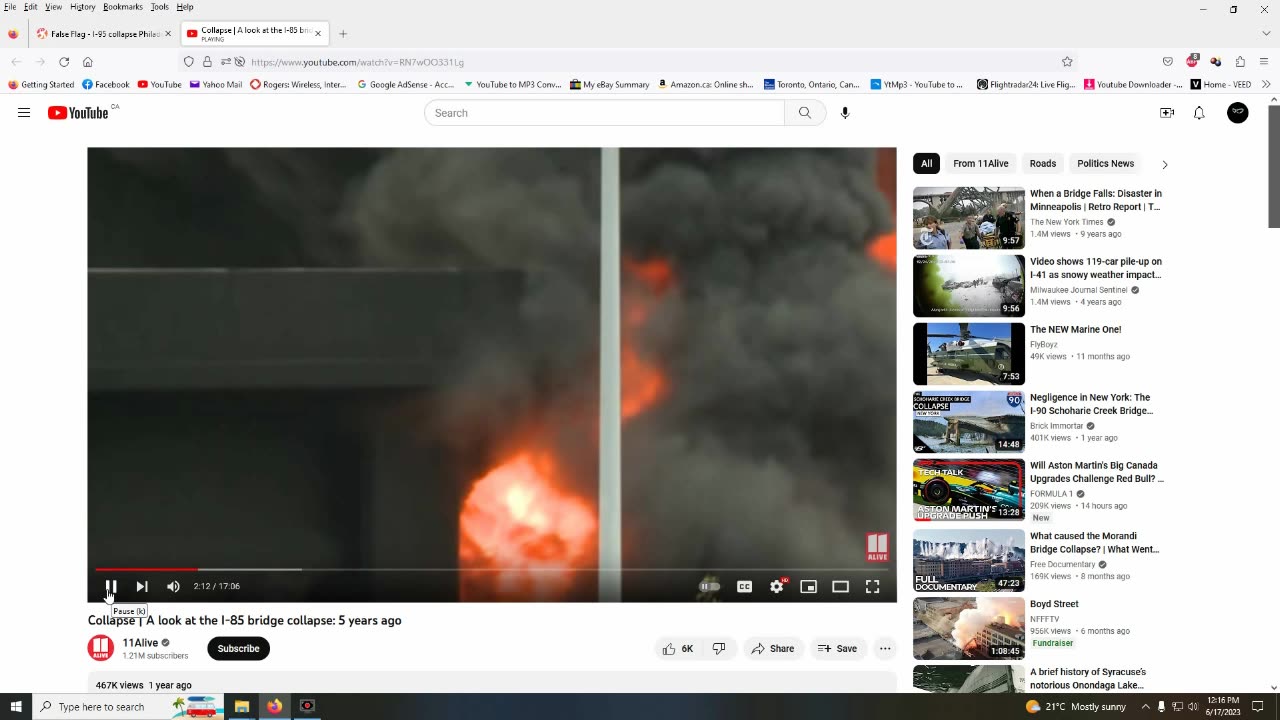Subscribe to the 11Alive channel

tap(238, 649)
